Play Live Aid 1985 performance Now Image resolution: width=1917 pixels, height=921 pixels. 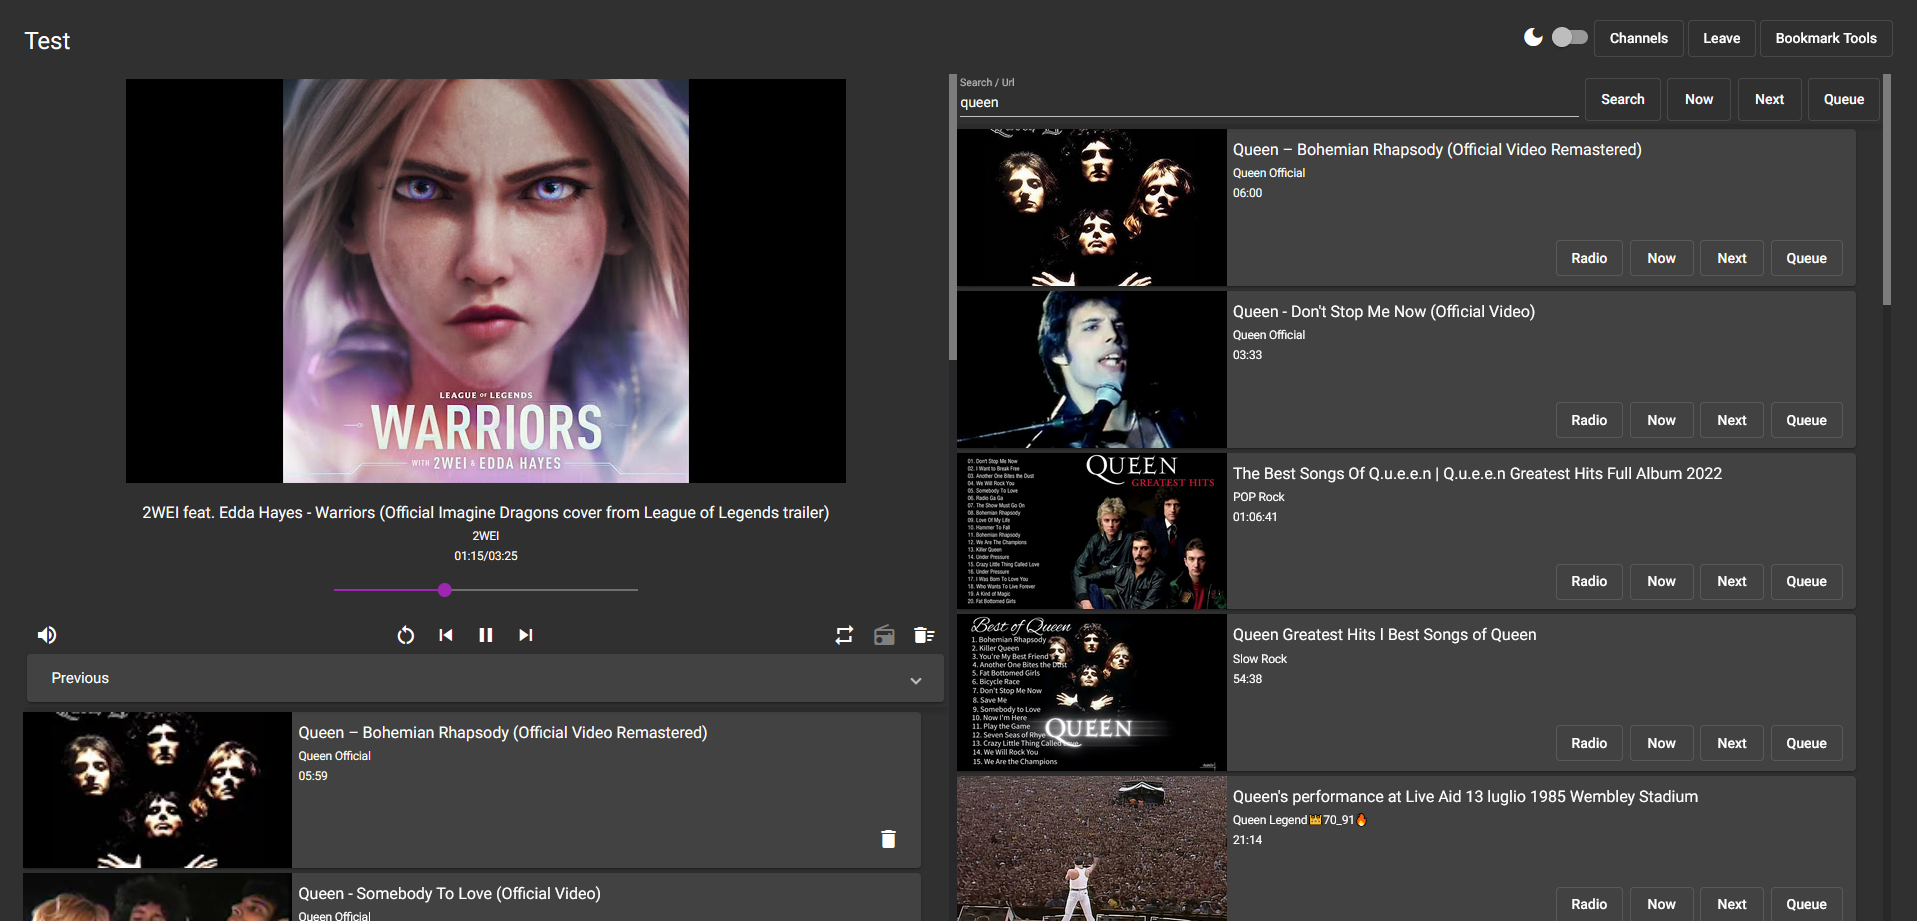point(1662,904)
